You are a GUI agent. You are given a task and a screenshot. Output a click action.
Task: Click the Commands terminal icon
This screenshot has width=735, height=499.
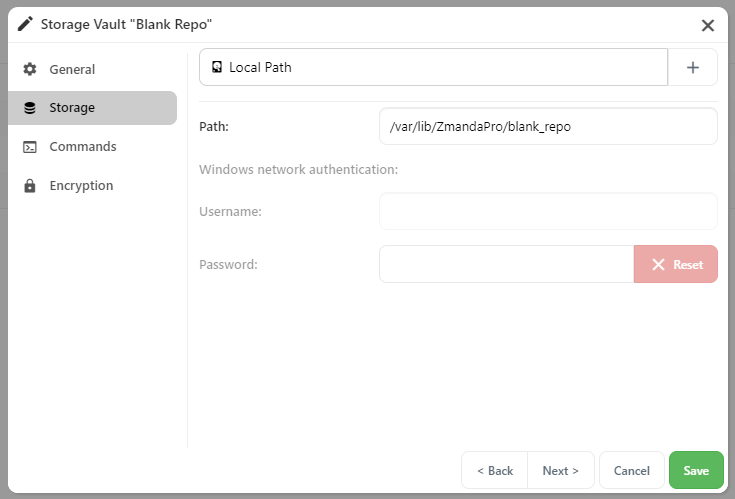coord(30,147)
